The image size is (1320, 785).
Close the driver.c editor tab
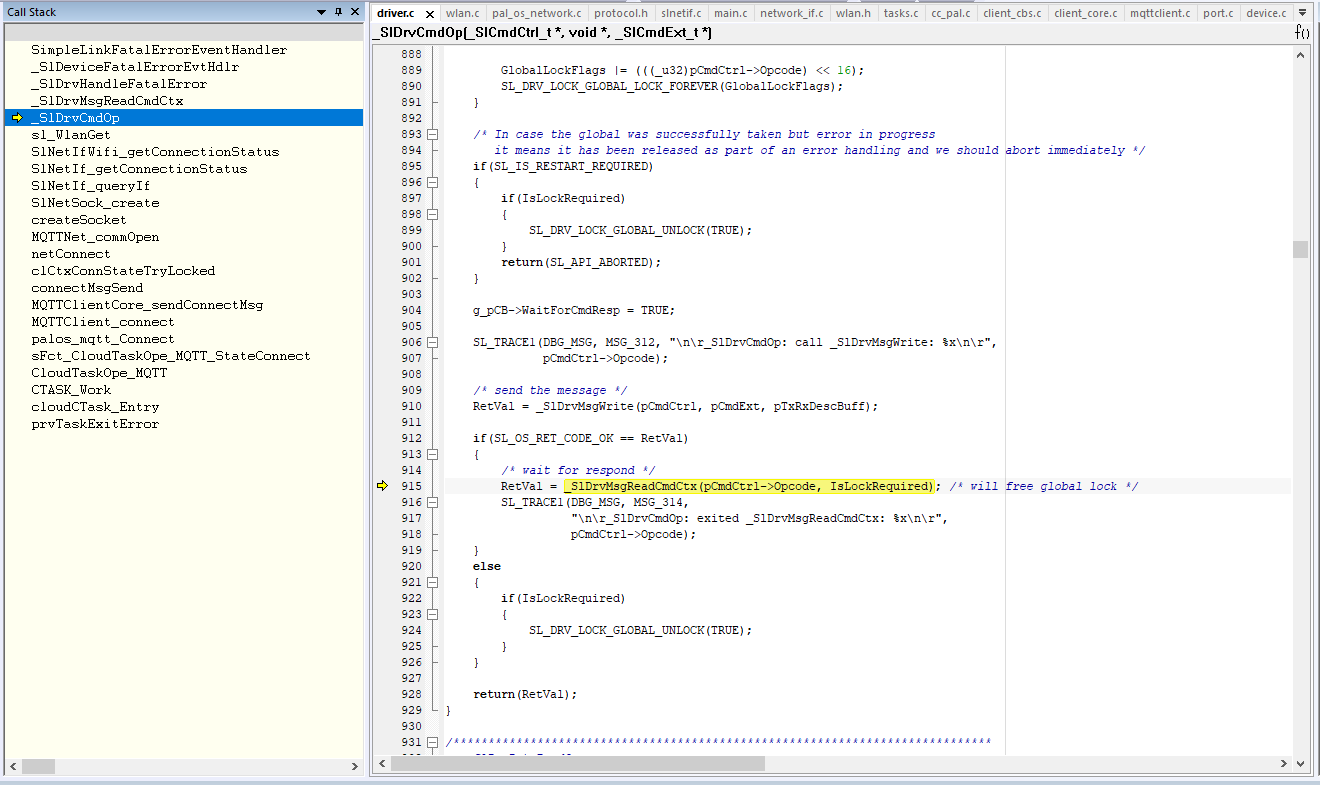pyautogui.click(x=430, y=14)
